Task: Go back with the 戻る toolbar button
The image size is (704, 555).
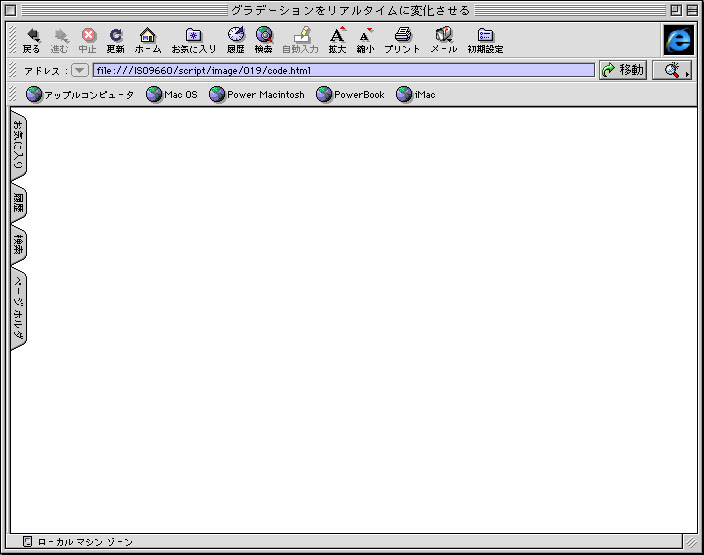Action: (32, 40)
